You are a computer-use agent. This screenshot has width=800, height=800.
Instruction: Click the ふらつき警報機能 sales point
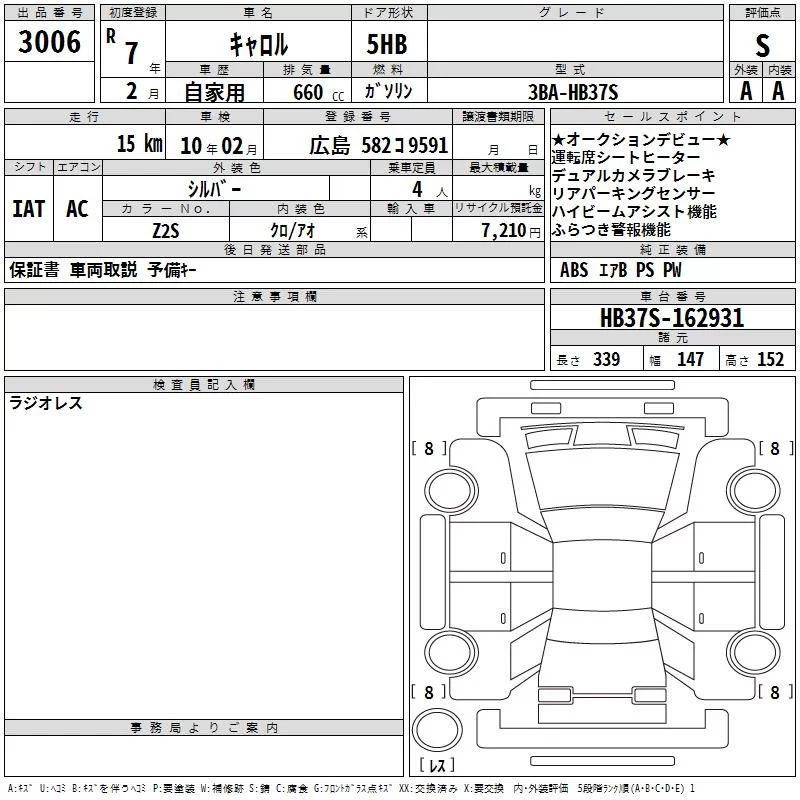(x=611, y=230)
